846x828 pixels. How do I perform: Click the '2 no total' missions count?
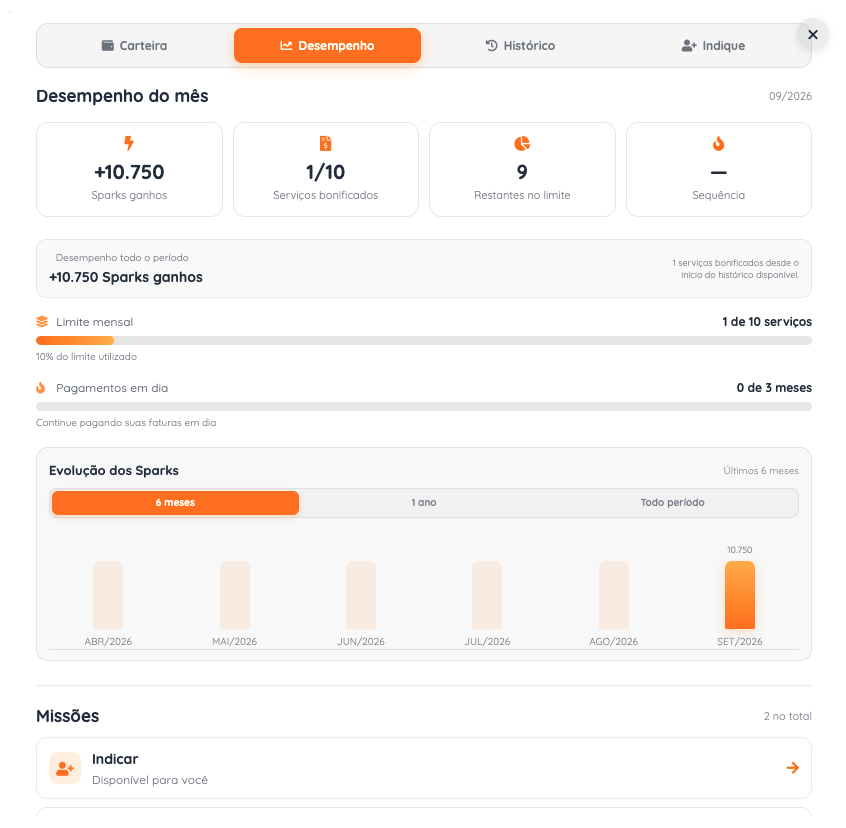(x=787, y=716)
